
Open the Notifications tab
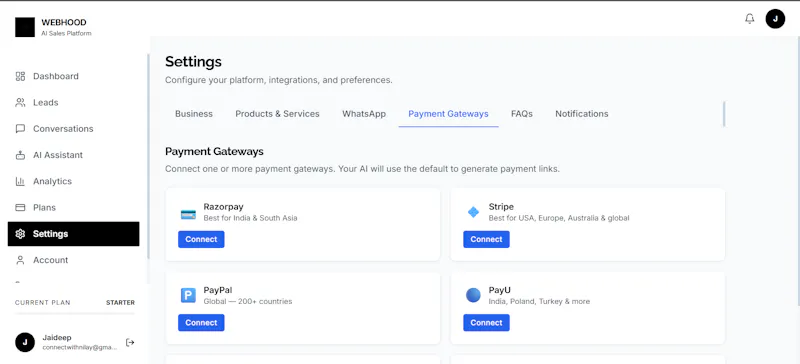[582, 114]
